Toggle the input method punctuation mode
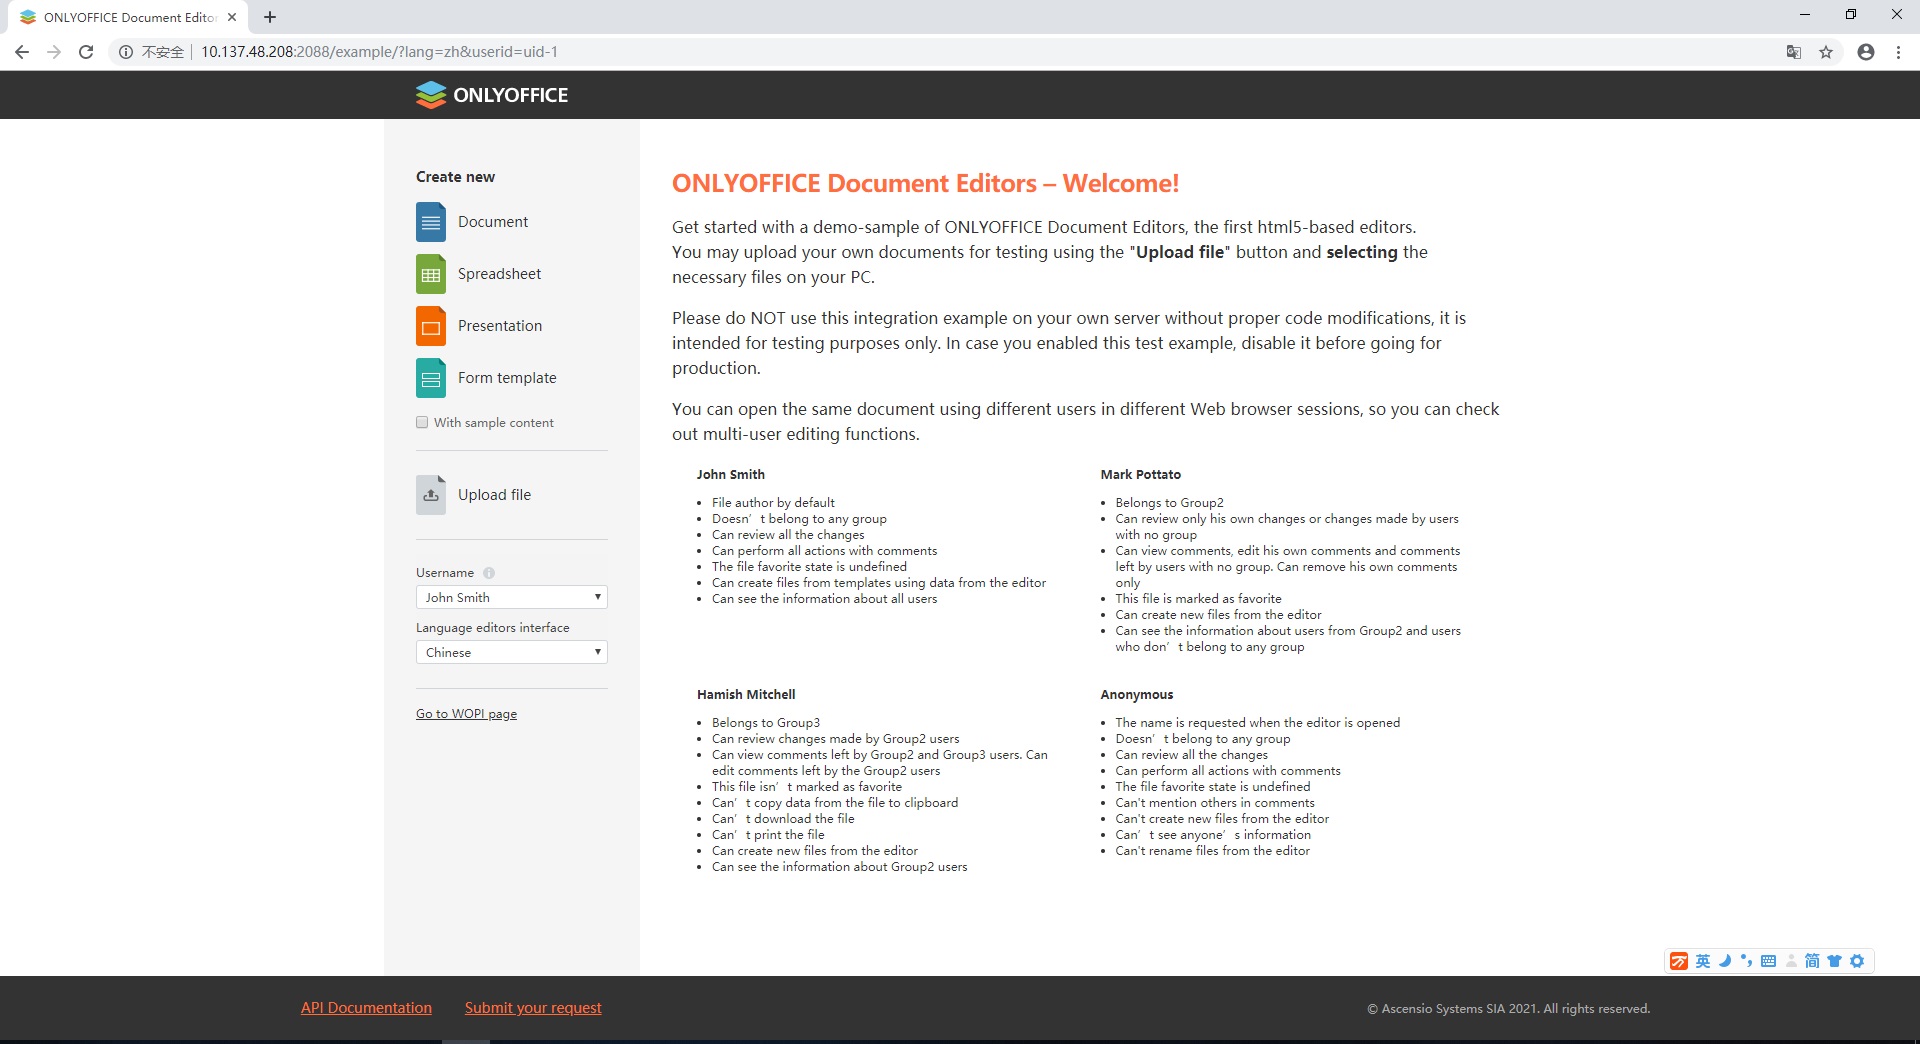Screen dimensions: 1920x1044 point(1746,961)
